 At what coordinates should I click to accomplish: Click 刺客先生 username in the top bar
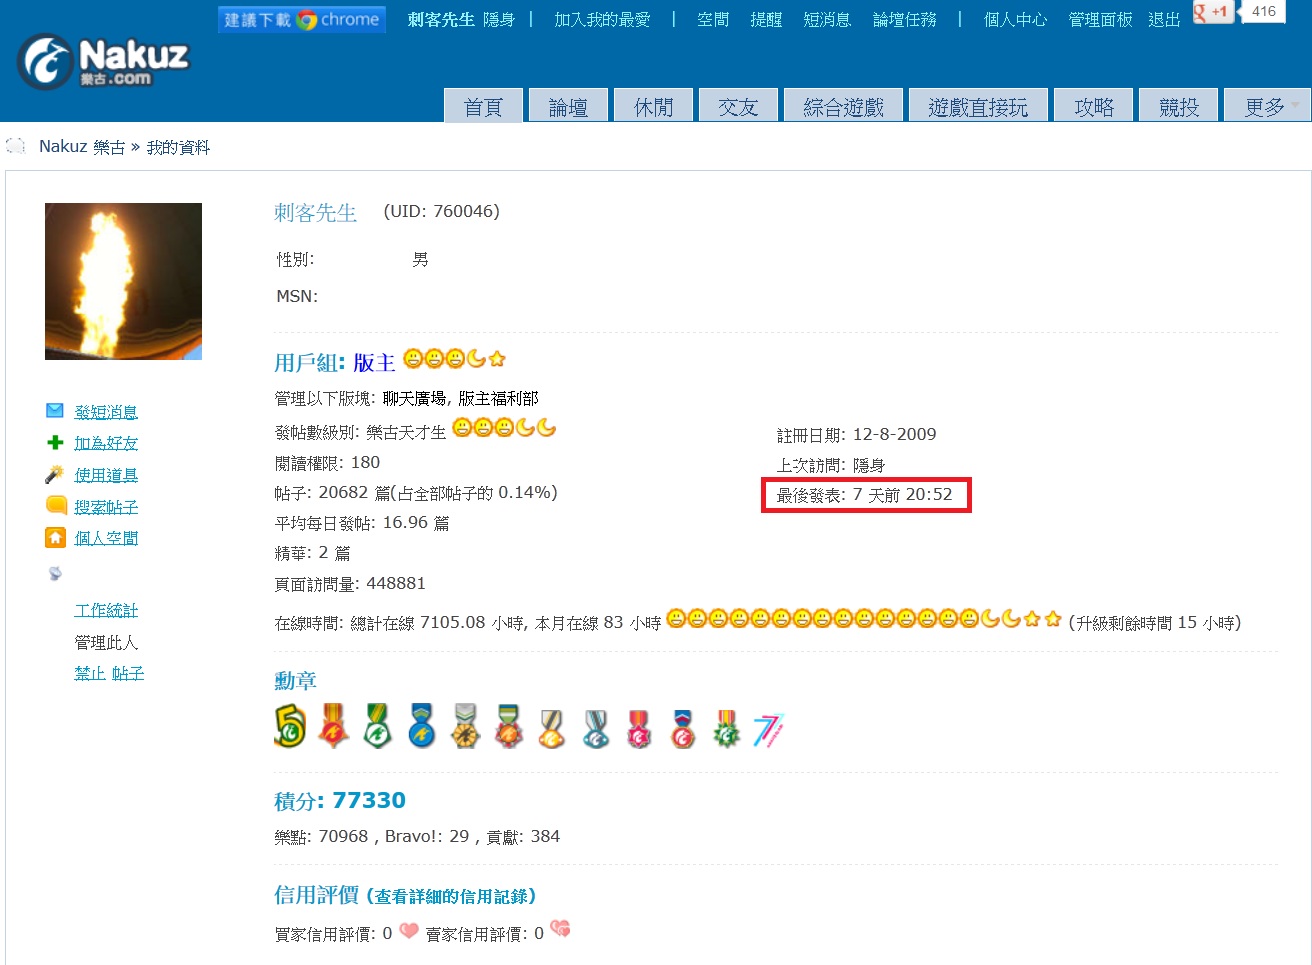coord(441,19)
